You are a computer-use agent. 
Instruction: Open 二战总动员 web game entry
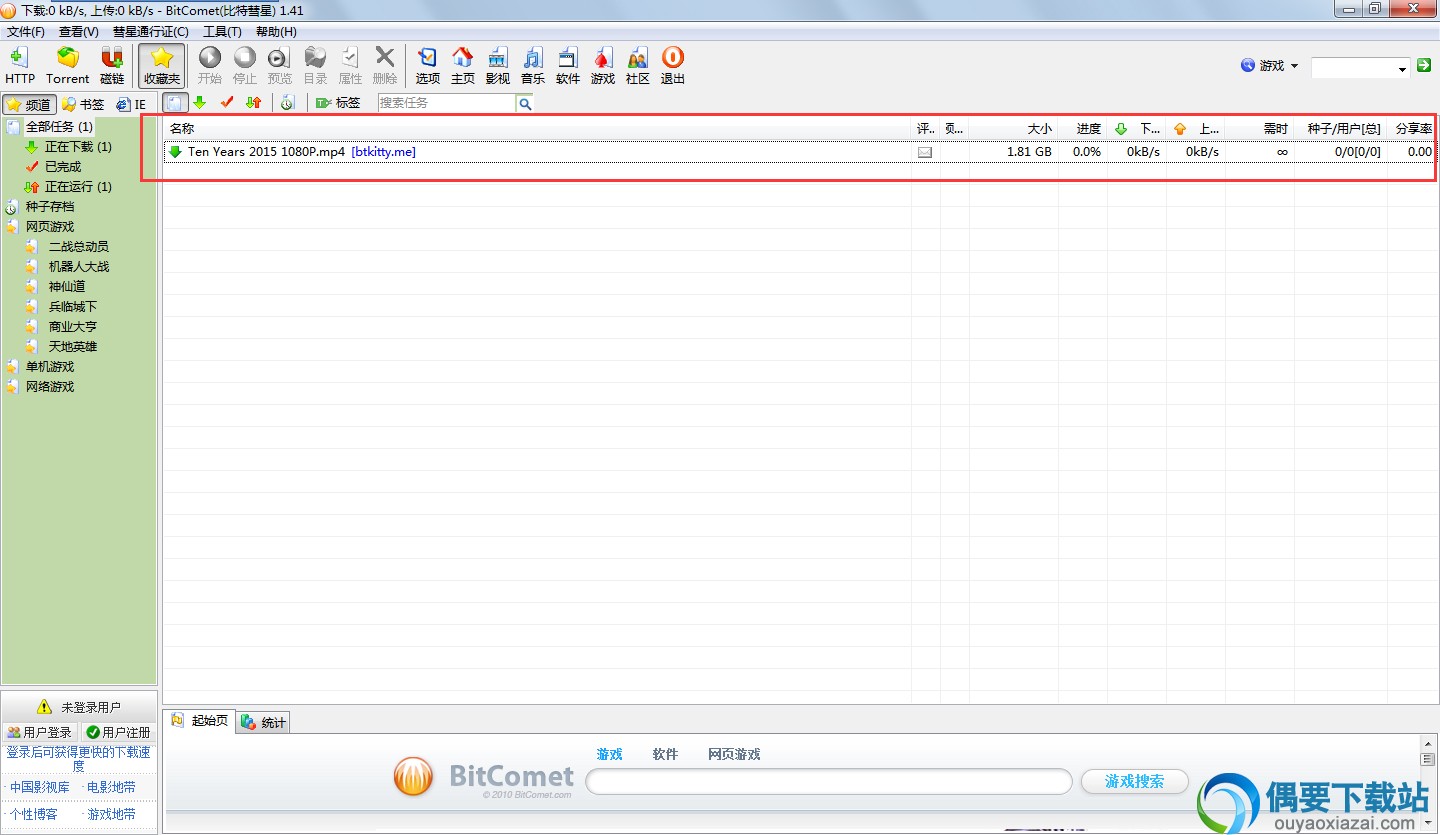(x=79, y=247)
